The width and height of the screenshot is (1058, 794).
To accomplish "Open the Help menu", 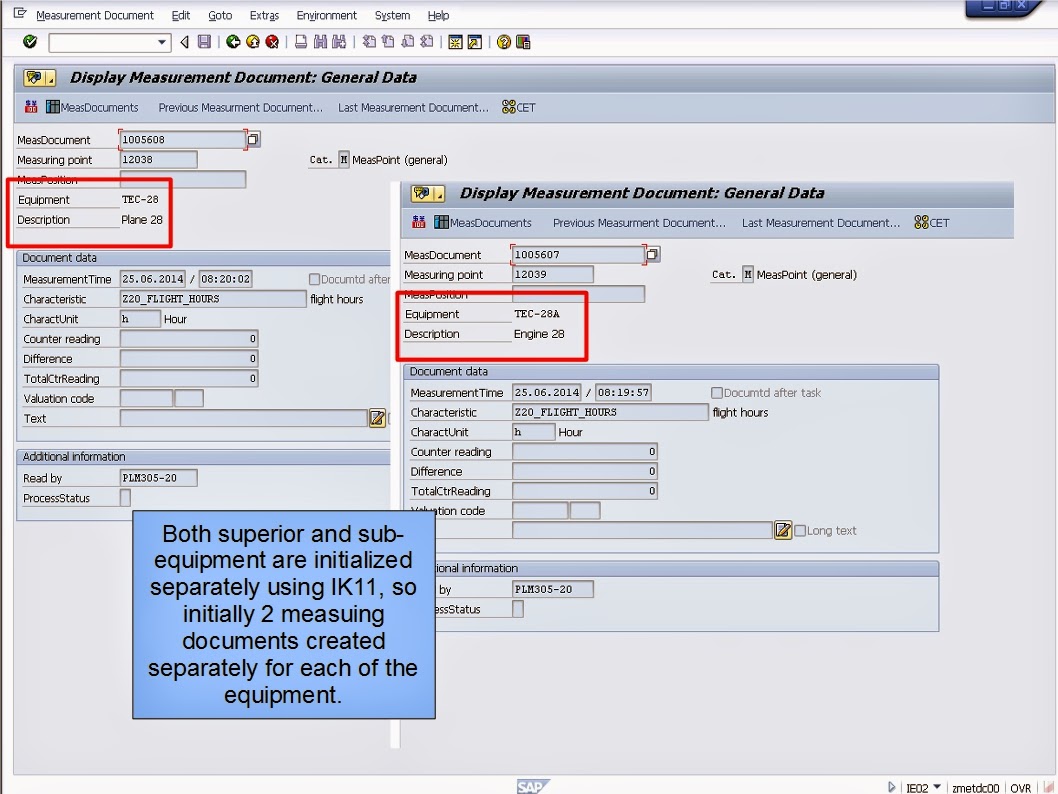I will [439, 15].
